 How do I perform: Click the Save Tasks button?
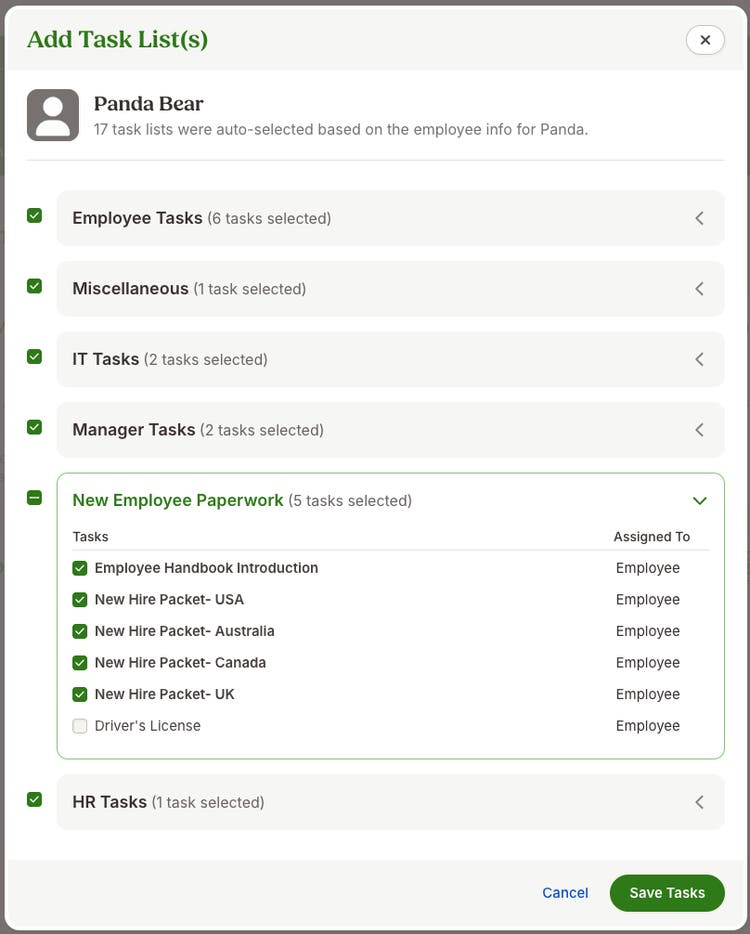pyautogui.click(x=667, y=893)
